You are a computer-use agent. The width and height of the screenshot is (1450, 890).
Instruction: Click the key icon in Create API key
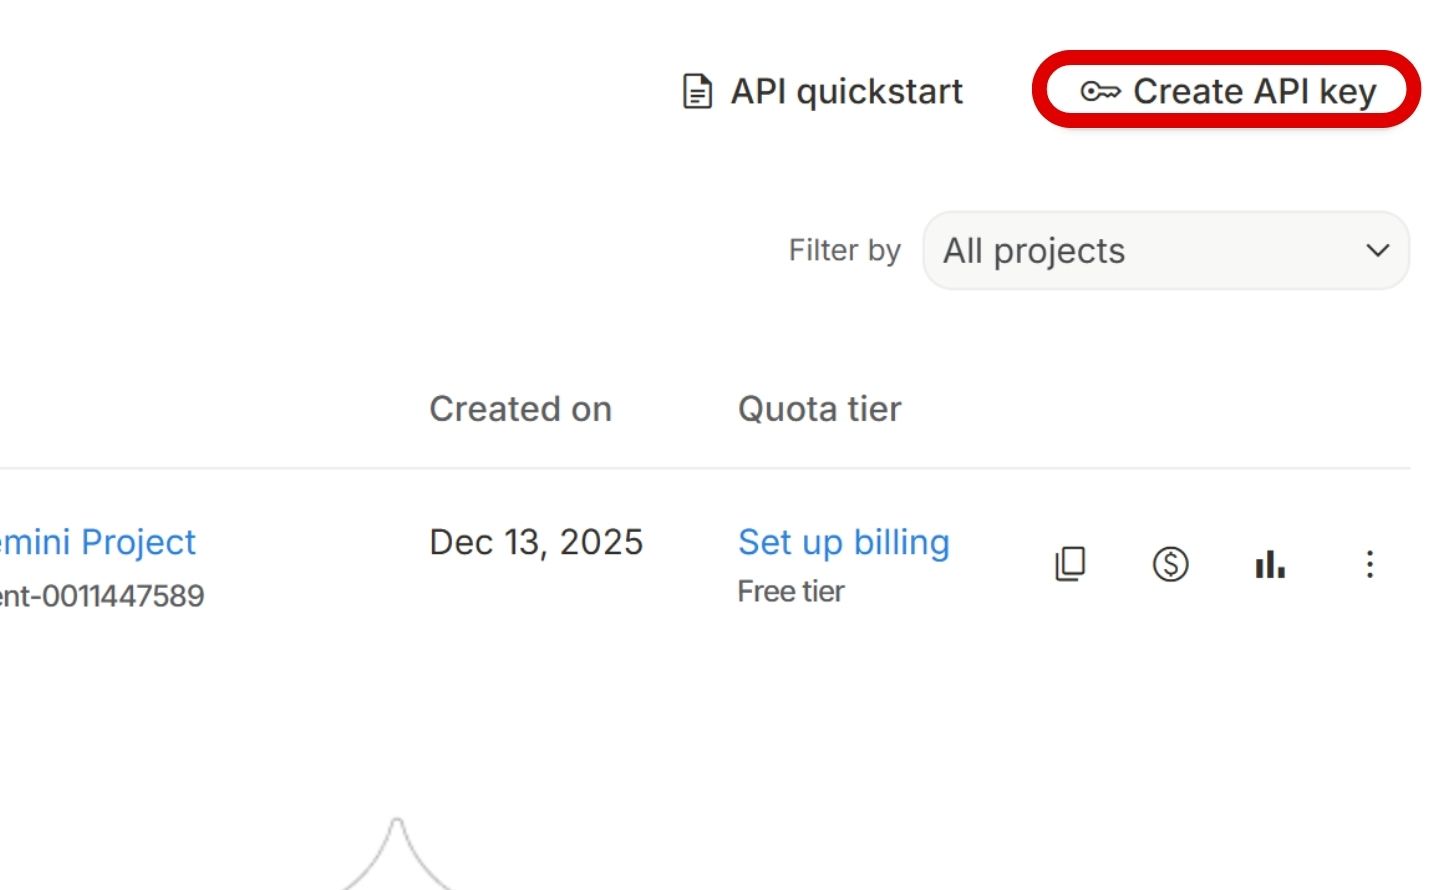pyautogui.click(x=1100, y=92)
